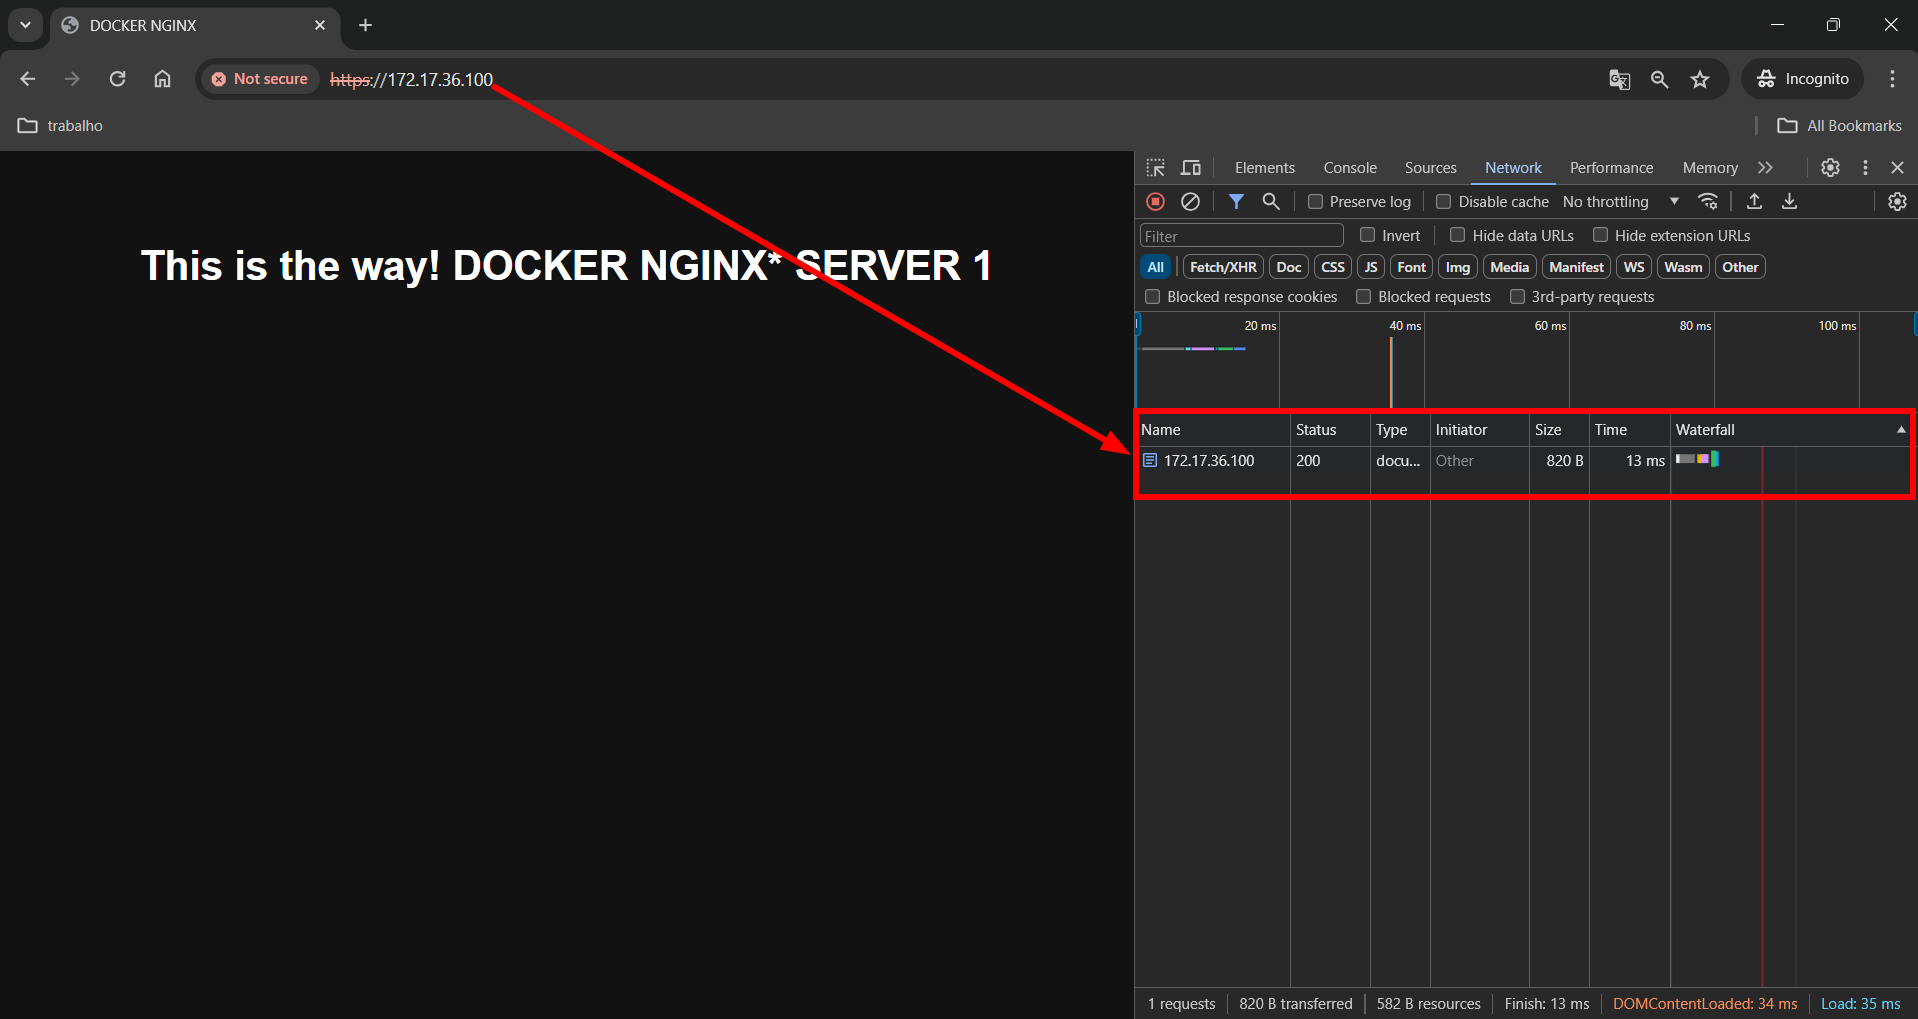Open the All Bookmarks folder

[1839, 126]
